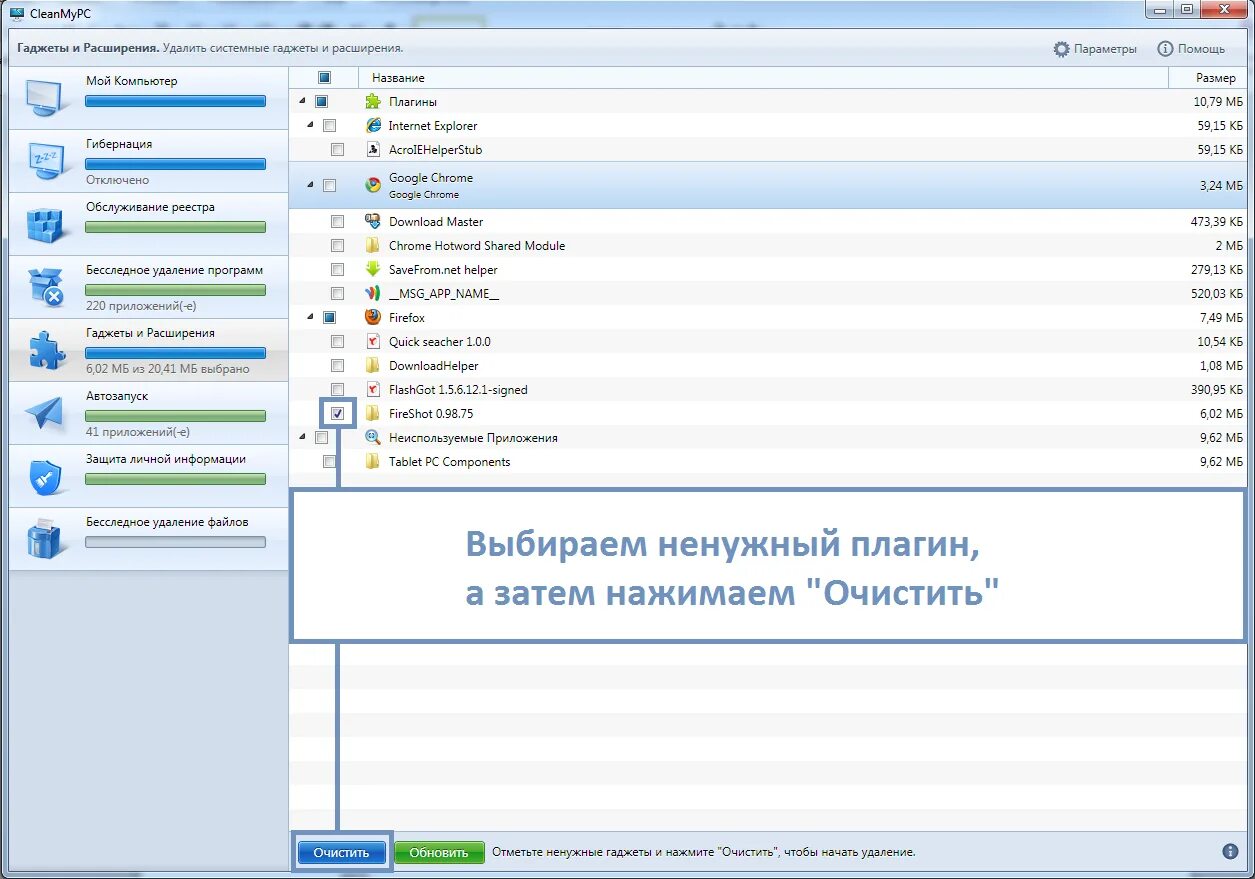Click the privacy shield icon
Screen dimensions: 1255x879
pyautogui.click(x=46, y=476)
